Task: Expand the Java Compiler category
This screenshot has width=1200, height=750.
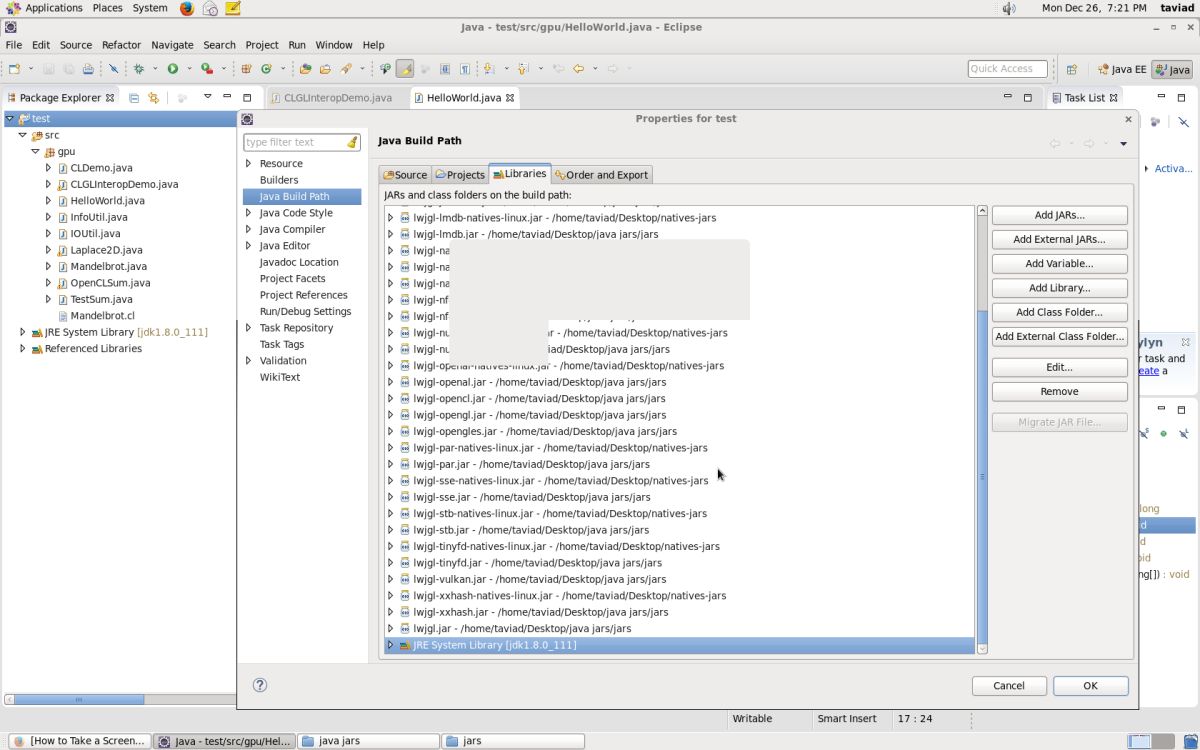Action: pyautogui.click(x=249, y=229)
